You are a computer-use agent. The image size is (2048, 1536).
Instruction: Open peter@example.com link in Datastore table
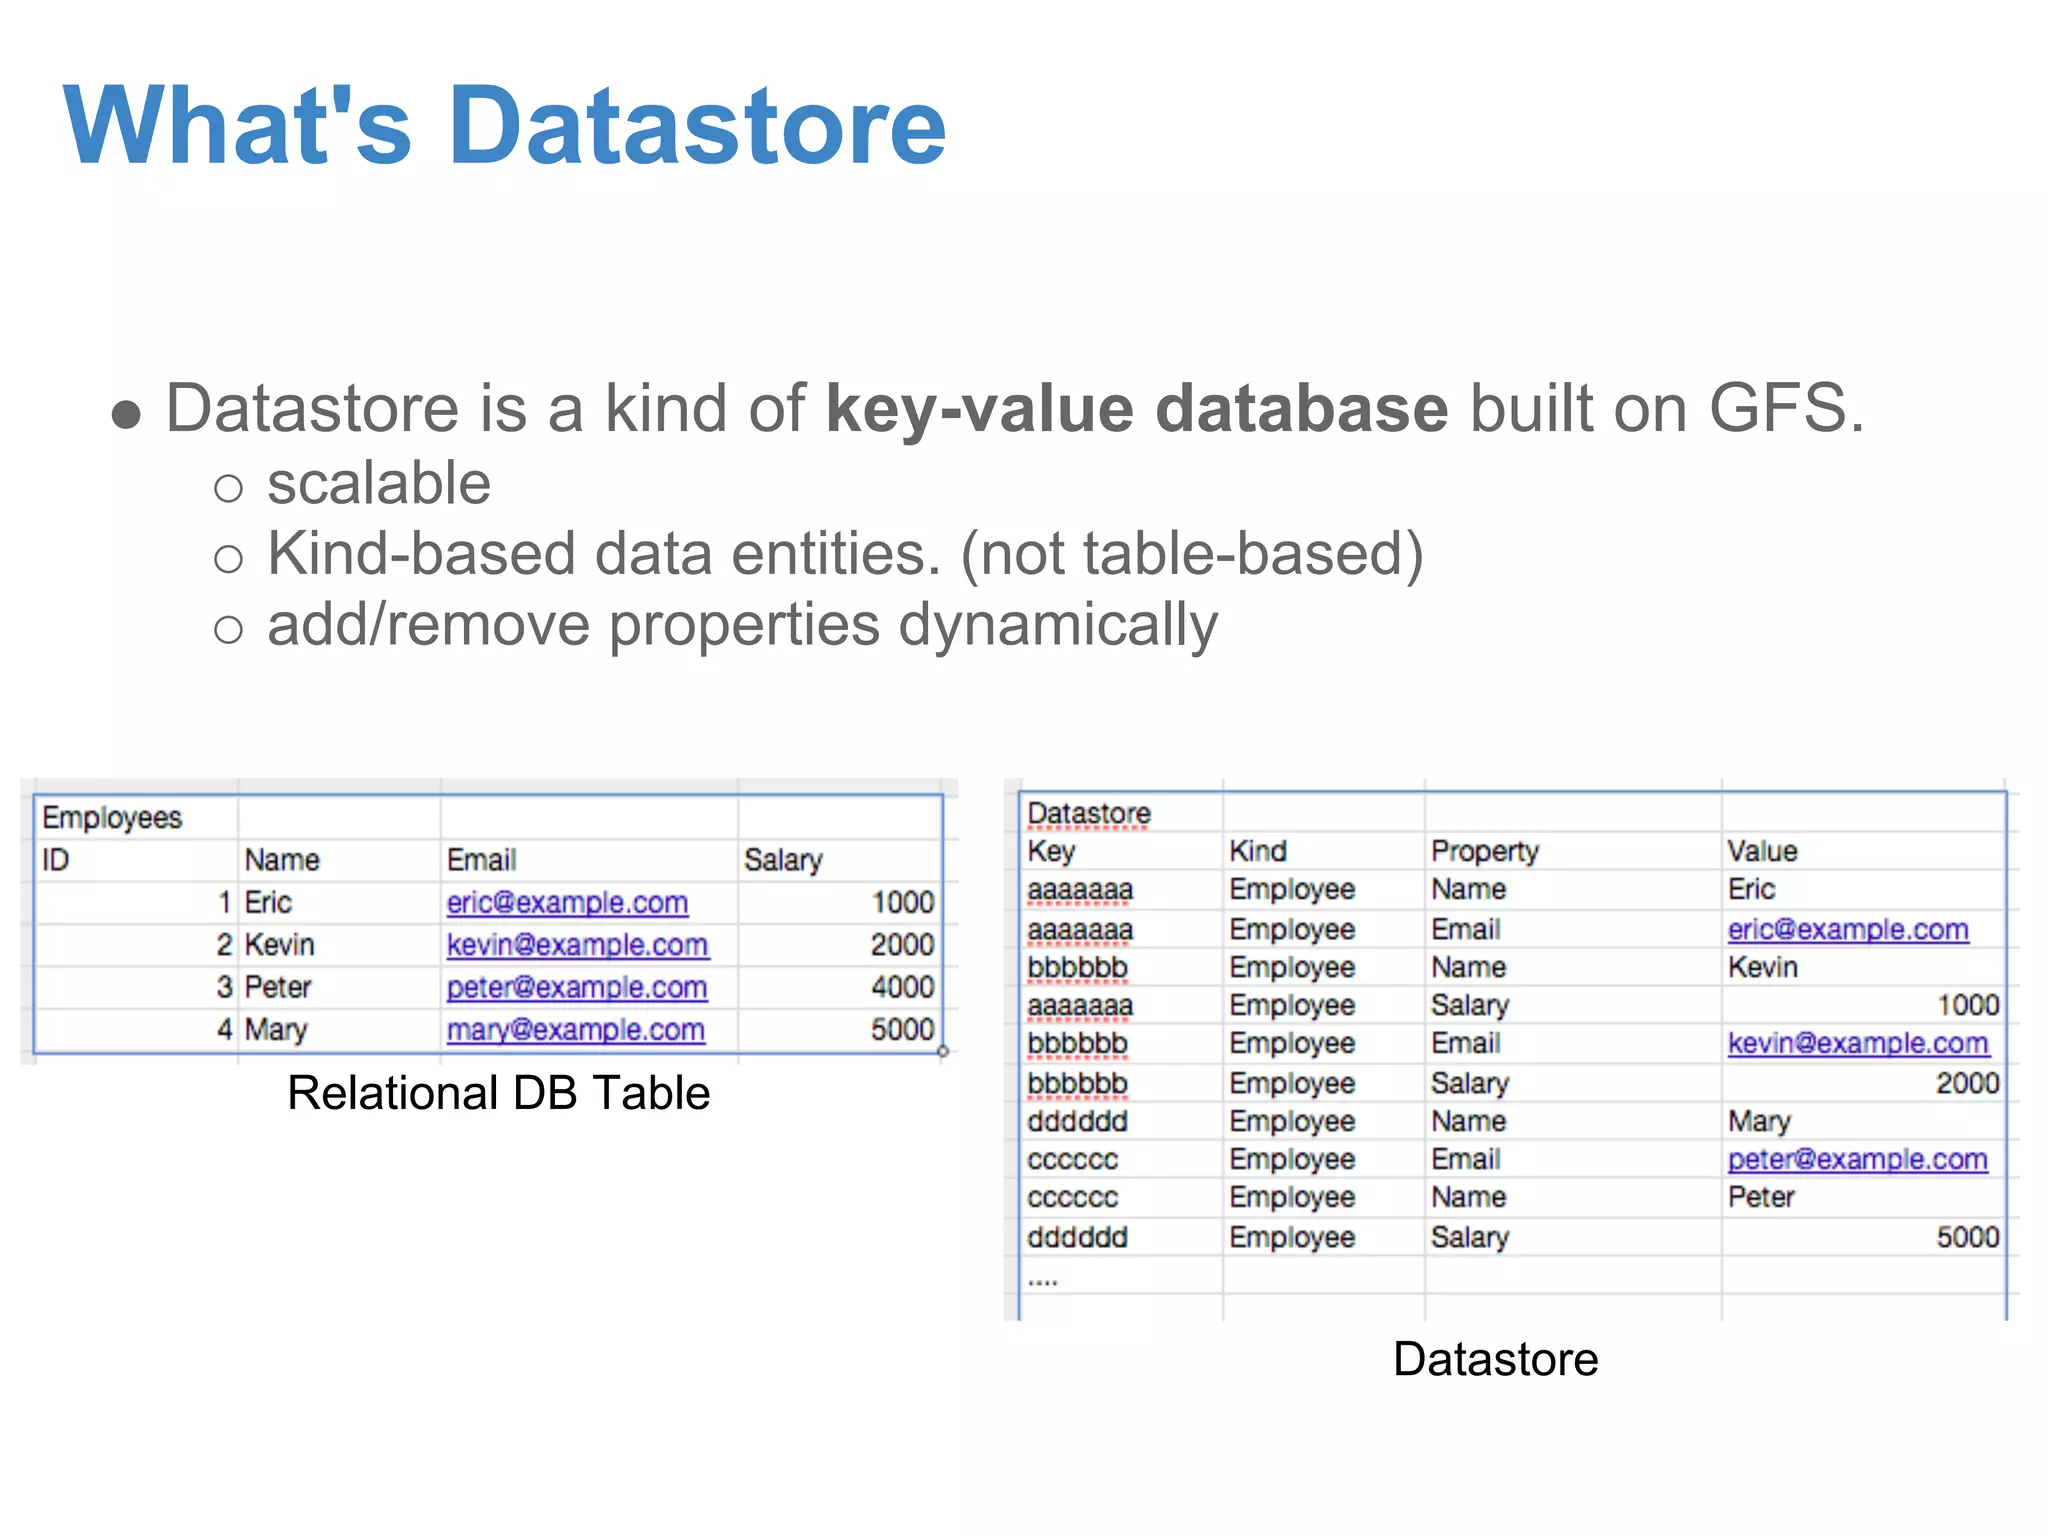point(1857,1159)
